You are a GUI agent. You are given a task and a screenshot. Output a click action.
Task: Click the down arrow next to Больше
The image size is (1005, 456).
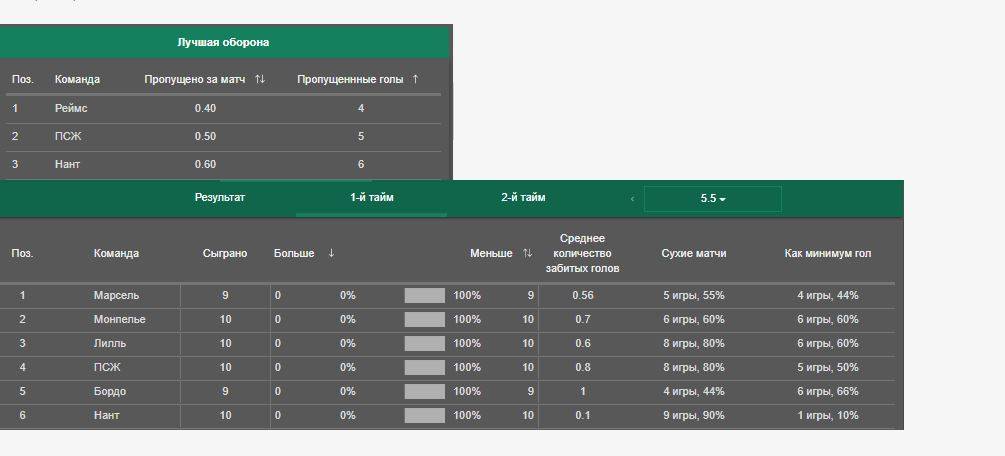331,253
